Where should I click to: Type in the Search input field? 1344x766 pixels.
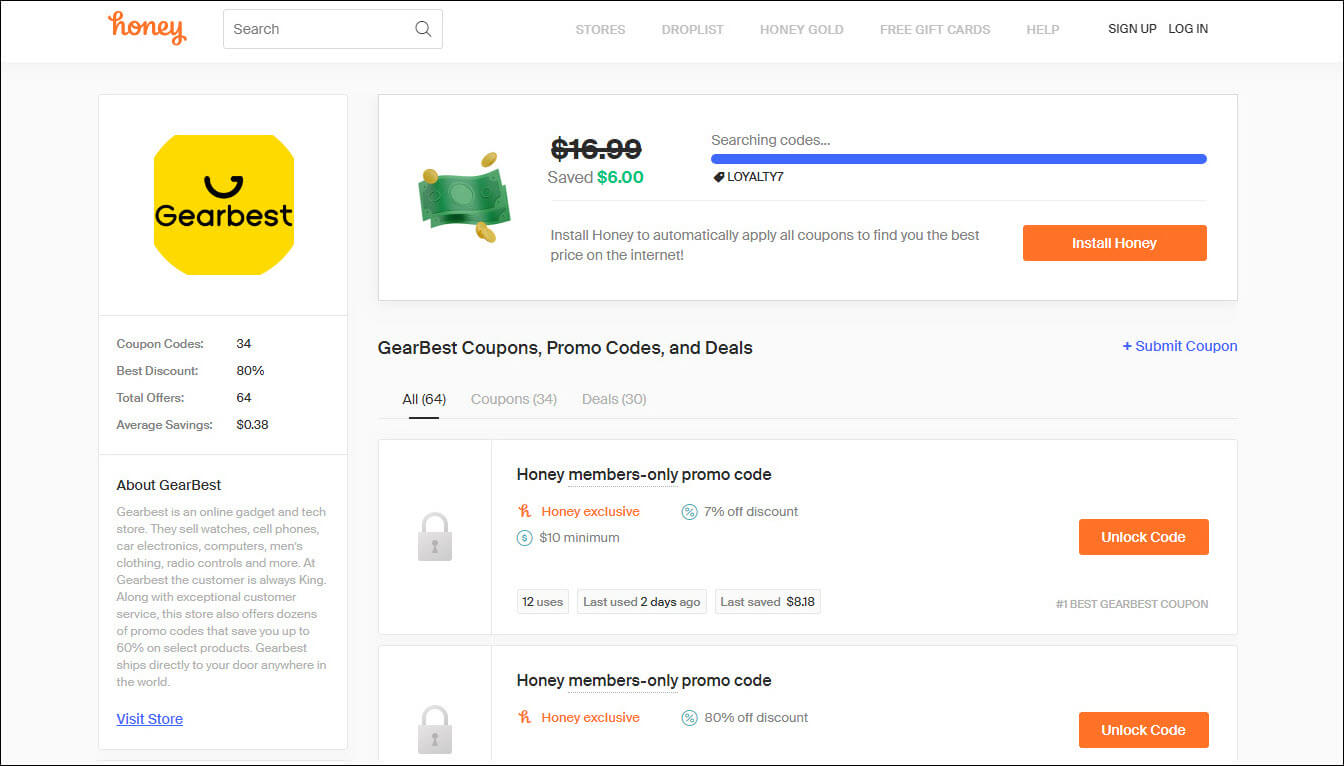[x=320, y=29]
